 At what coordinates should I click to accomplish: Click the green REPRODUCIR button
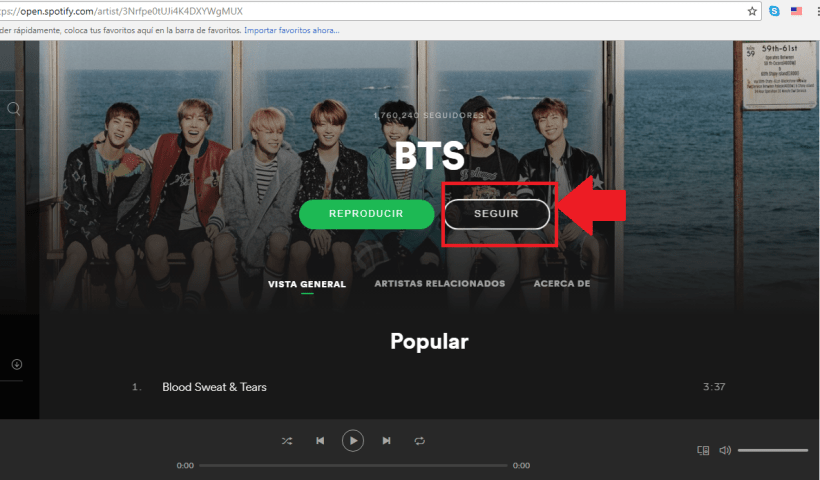tap(367, 214)
